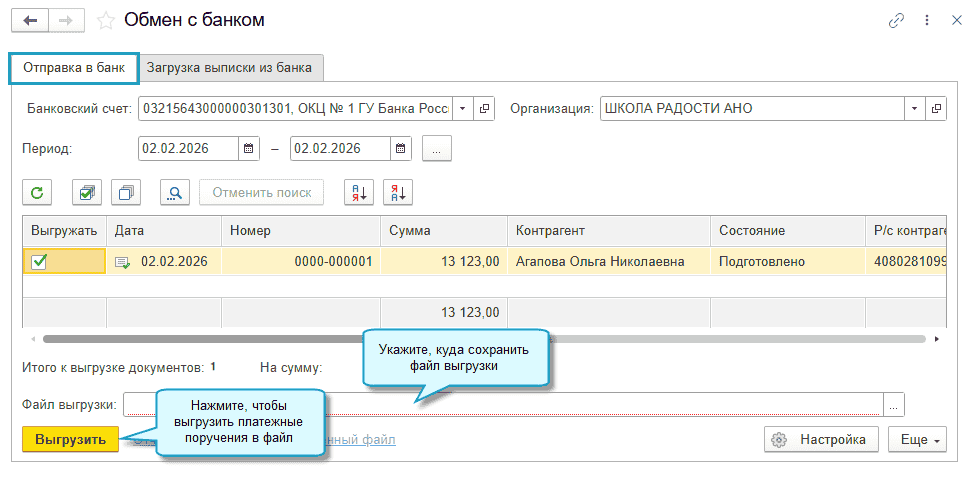
Task: Expand the Банковский счет dropdown arrow
Action: [463, 108]
